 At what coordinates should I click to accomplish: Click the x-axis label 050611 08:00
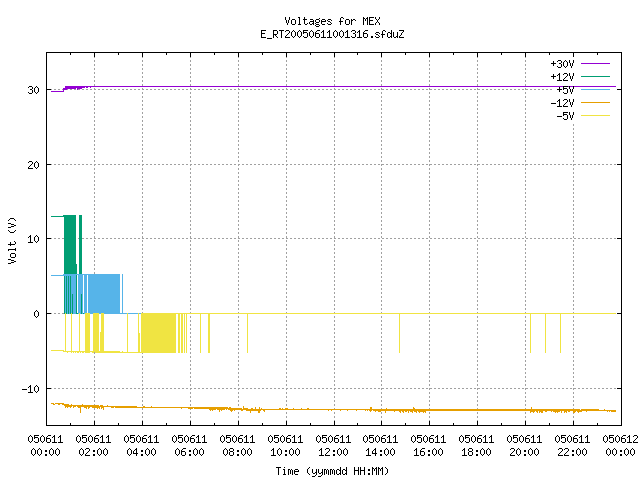[237, 446]
